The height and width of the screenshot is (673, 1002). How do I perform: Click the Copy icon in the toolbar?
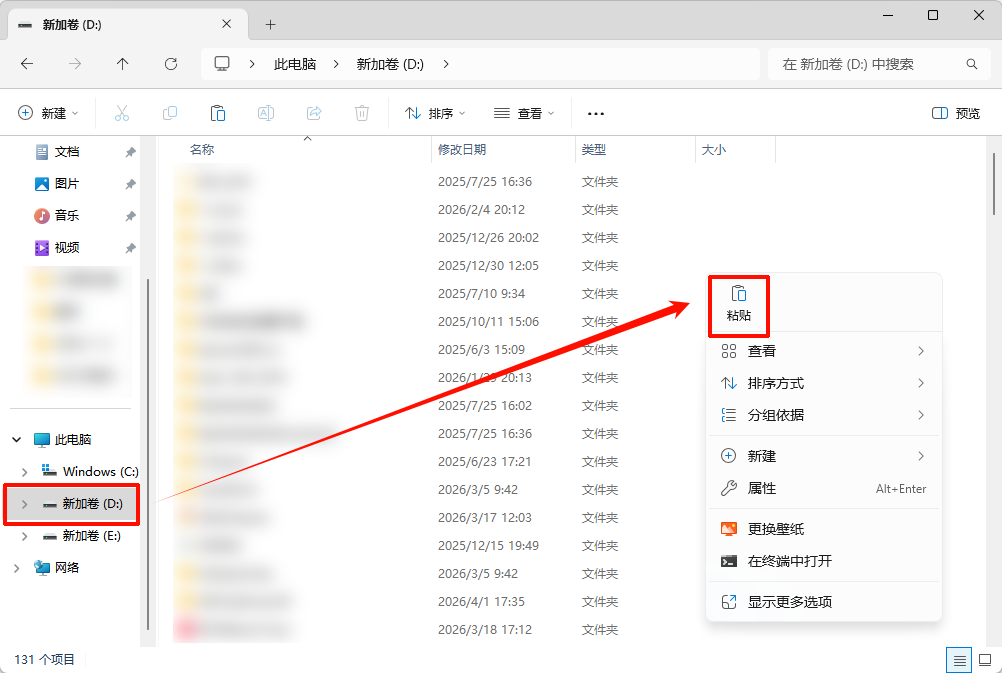[x=170, y=112]
